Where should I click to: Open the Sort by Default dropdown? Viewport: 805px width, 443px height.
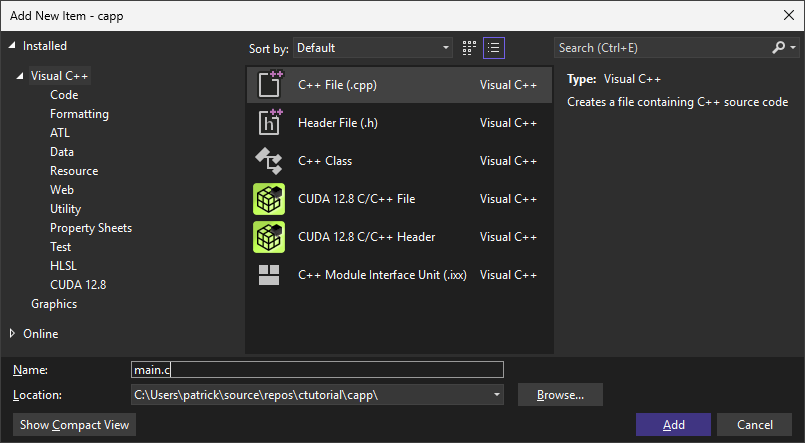pos(373,48)
